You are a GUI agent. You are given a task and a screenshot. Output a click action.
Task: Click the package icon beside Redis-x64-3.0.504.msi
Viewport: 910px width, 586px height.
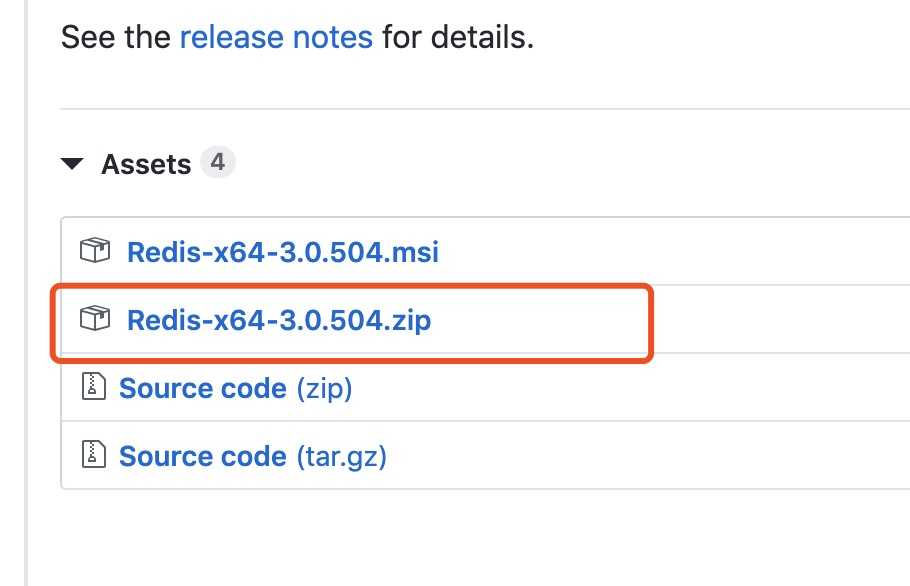[95, 251]
